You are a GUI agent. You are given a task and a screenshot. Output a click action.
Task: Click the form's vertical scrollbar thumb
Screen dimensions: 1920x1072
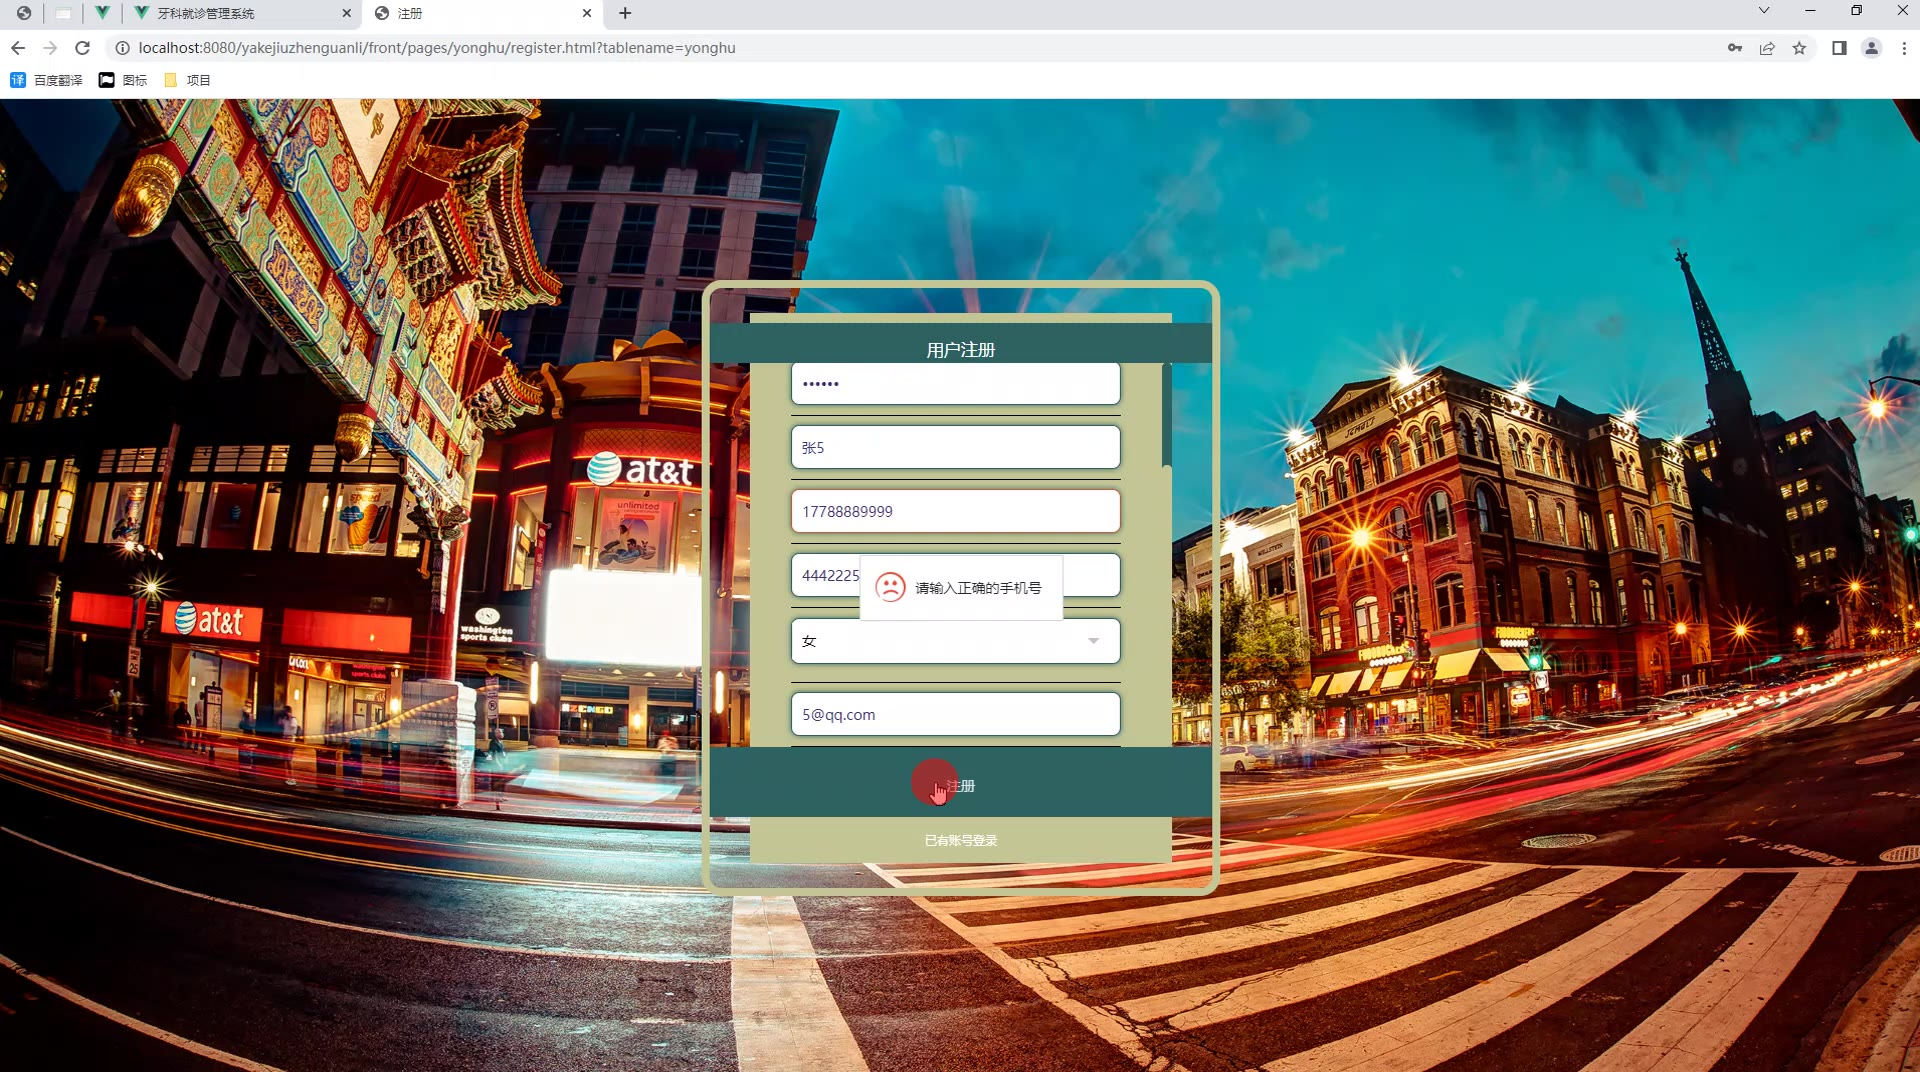(x=1166, y=415)
